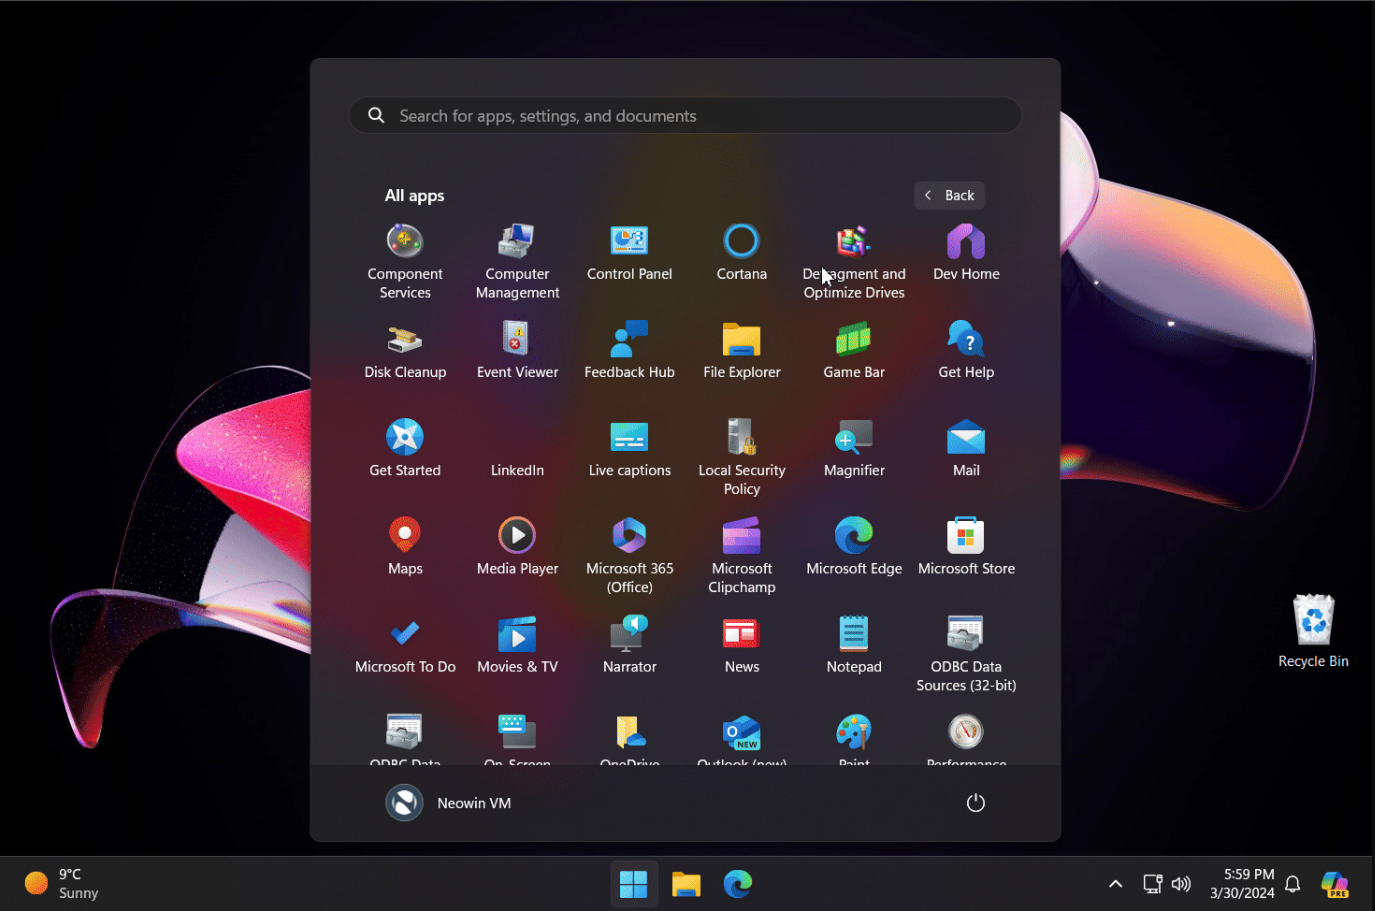Open the weather widget on taskbar

tap(62, 884)
